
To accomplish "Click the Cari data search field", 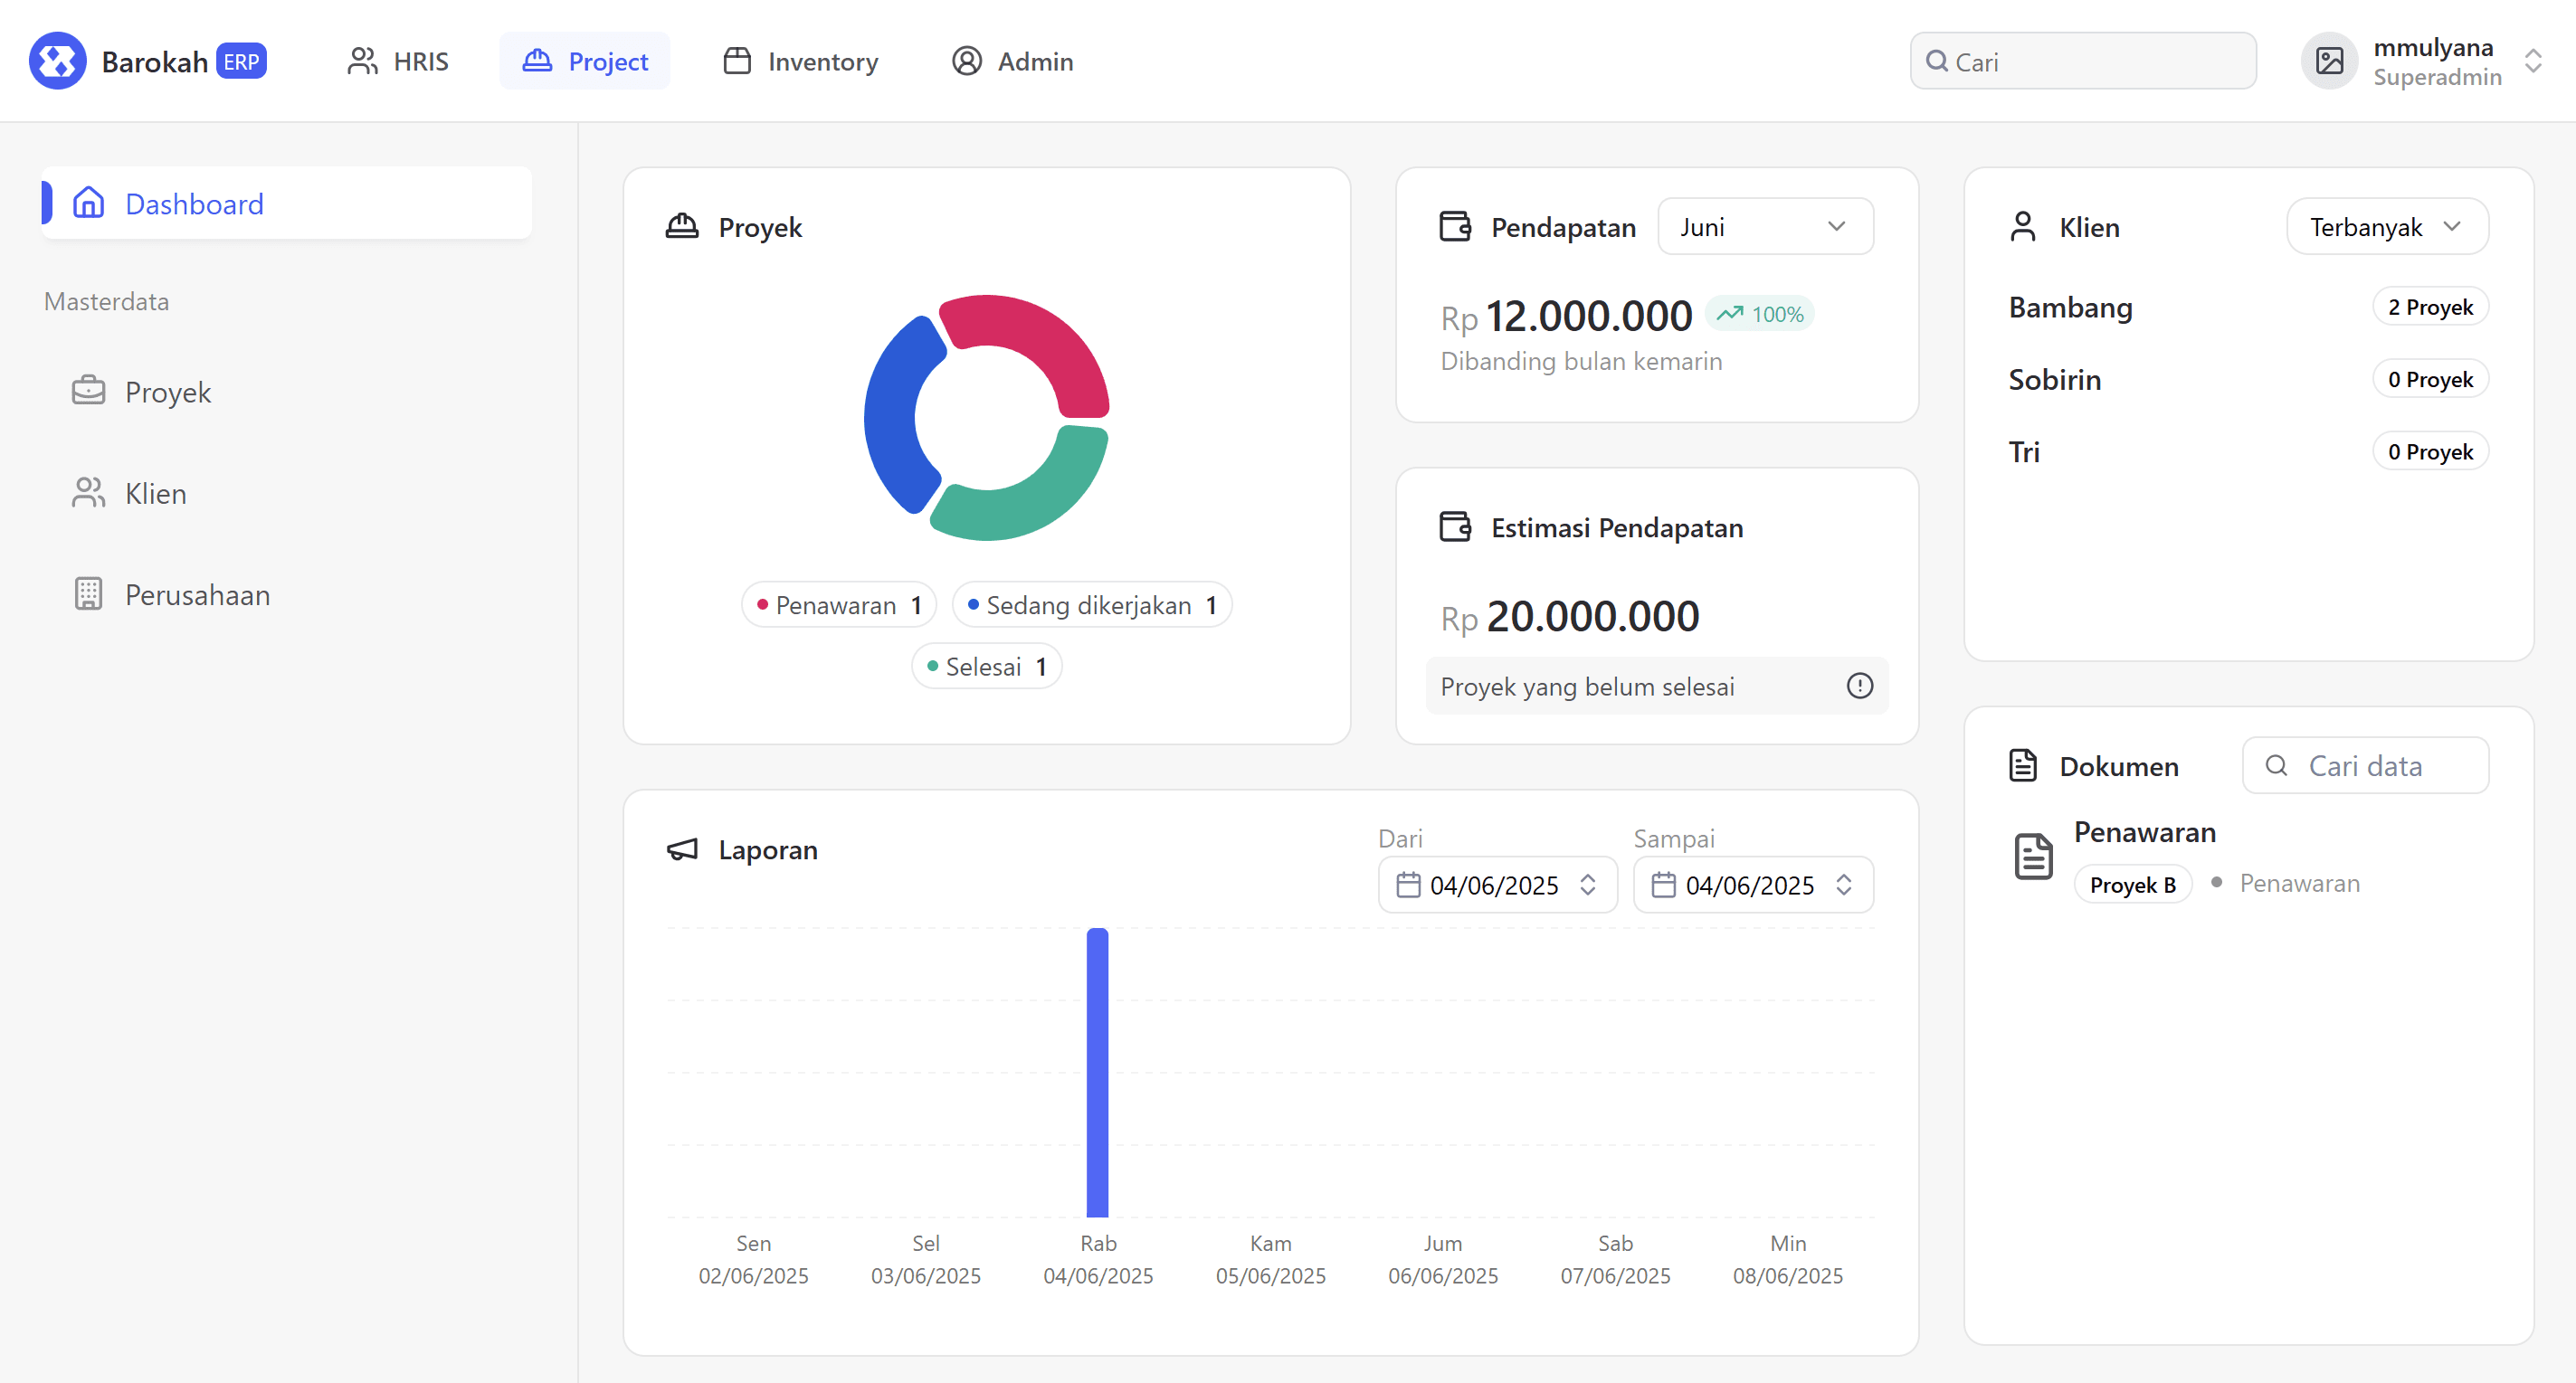I will 2365,766.
